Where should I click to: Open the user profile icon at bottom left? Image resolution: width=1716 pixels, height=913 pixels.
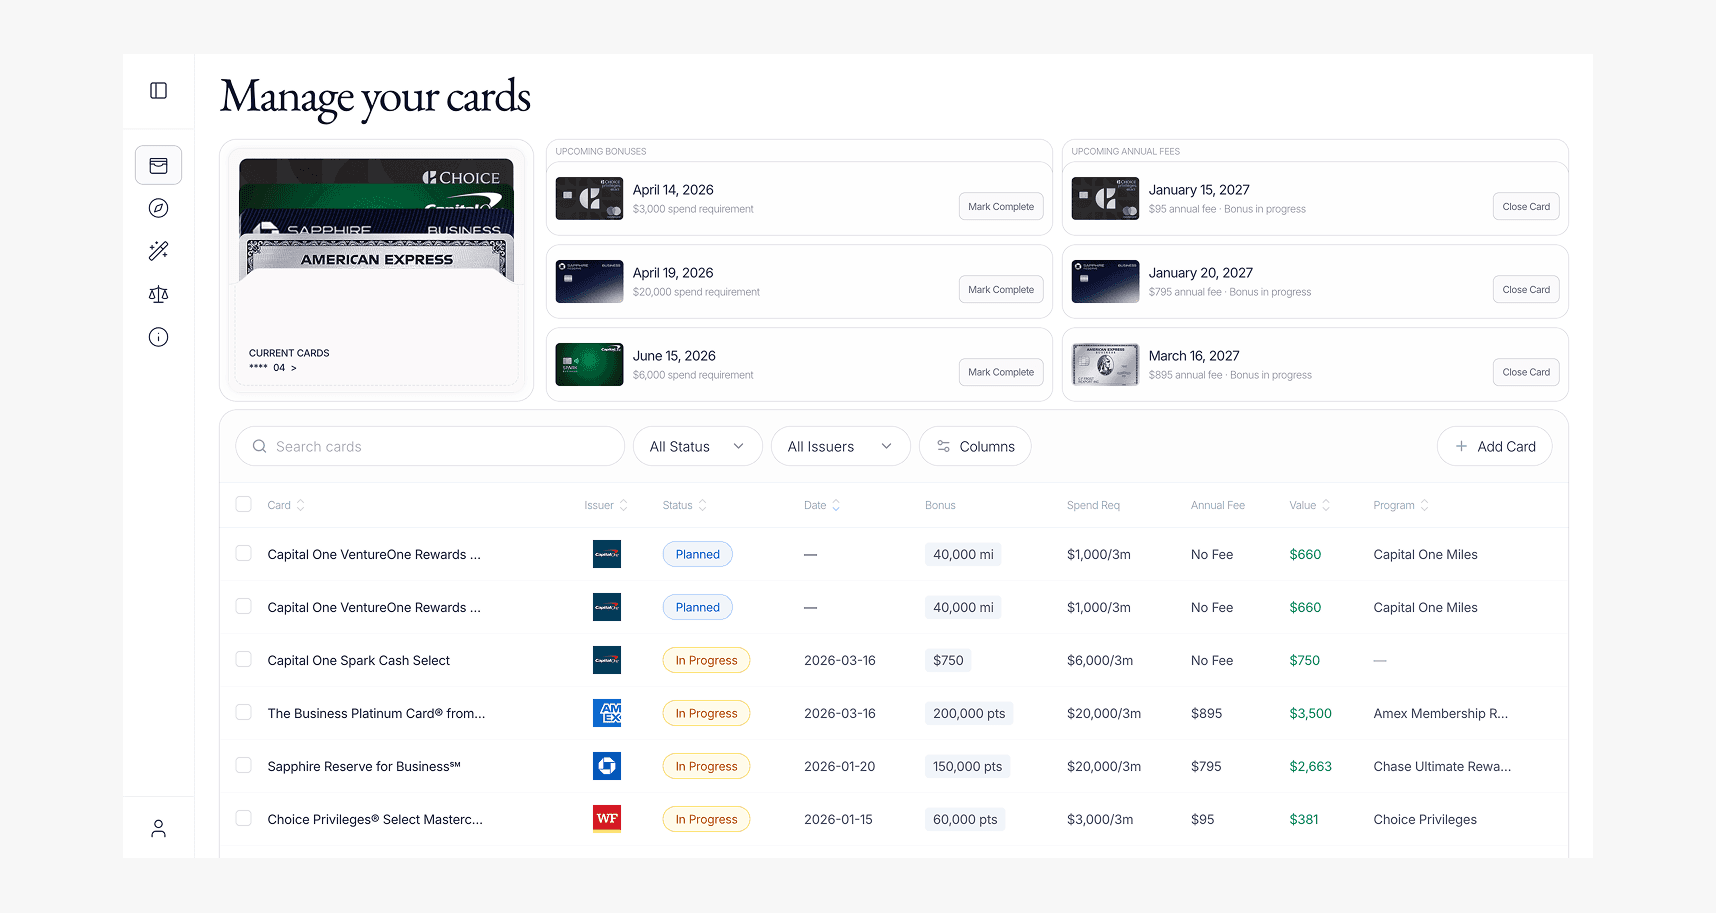point(158,827)
